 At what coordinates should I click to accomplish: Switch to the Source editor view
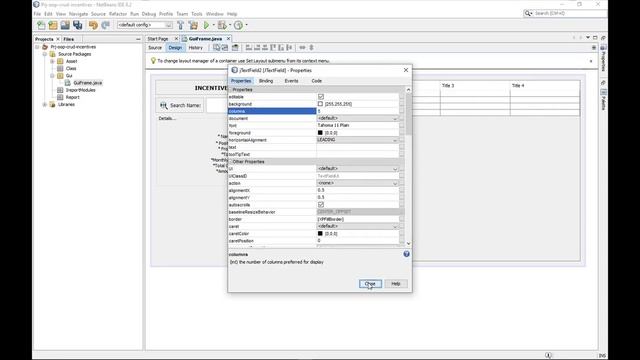[x=155, y=48]
